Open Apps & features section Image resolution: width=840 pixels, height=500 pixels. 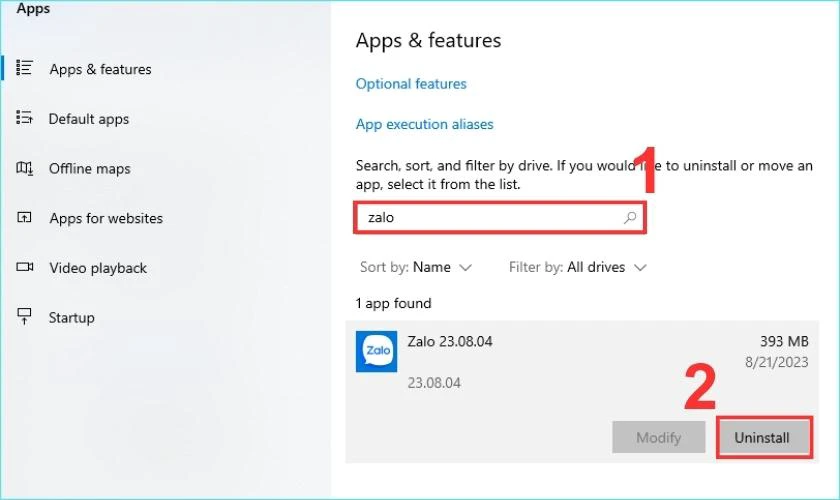point(100,69)
